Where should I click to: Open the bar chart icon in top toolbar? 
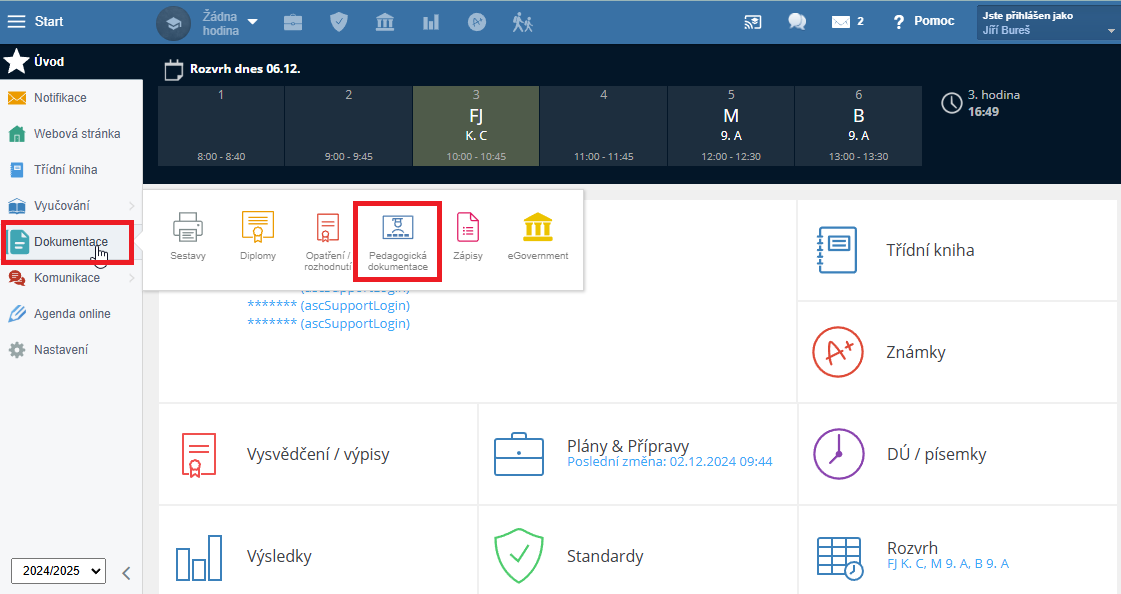point(431,21)
